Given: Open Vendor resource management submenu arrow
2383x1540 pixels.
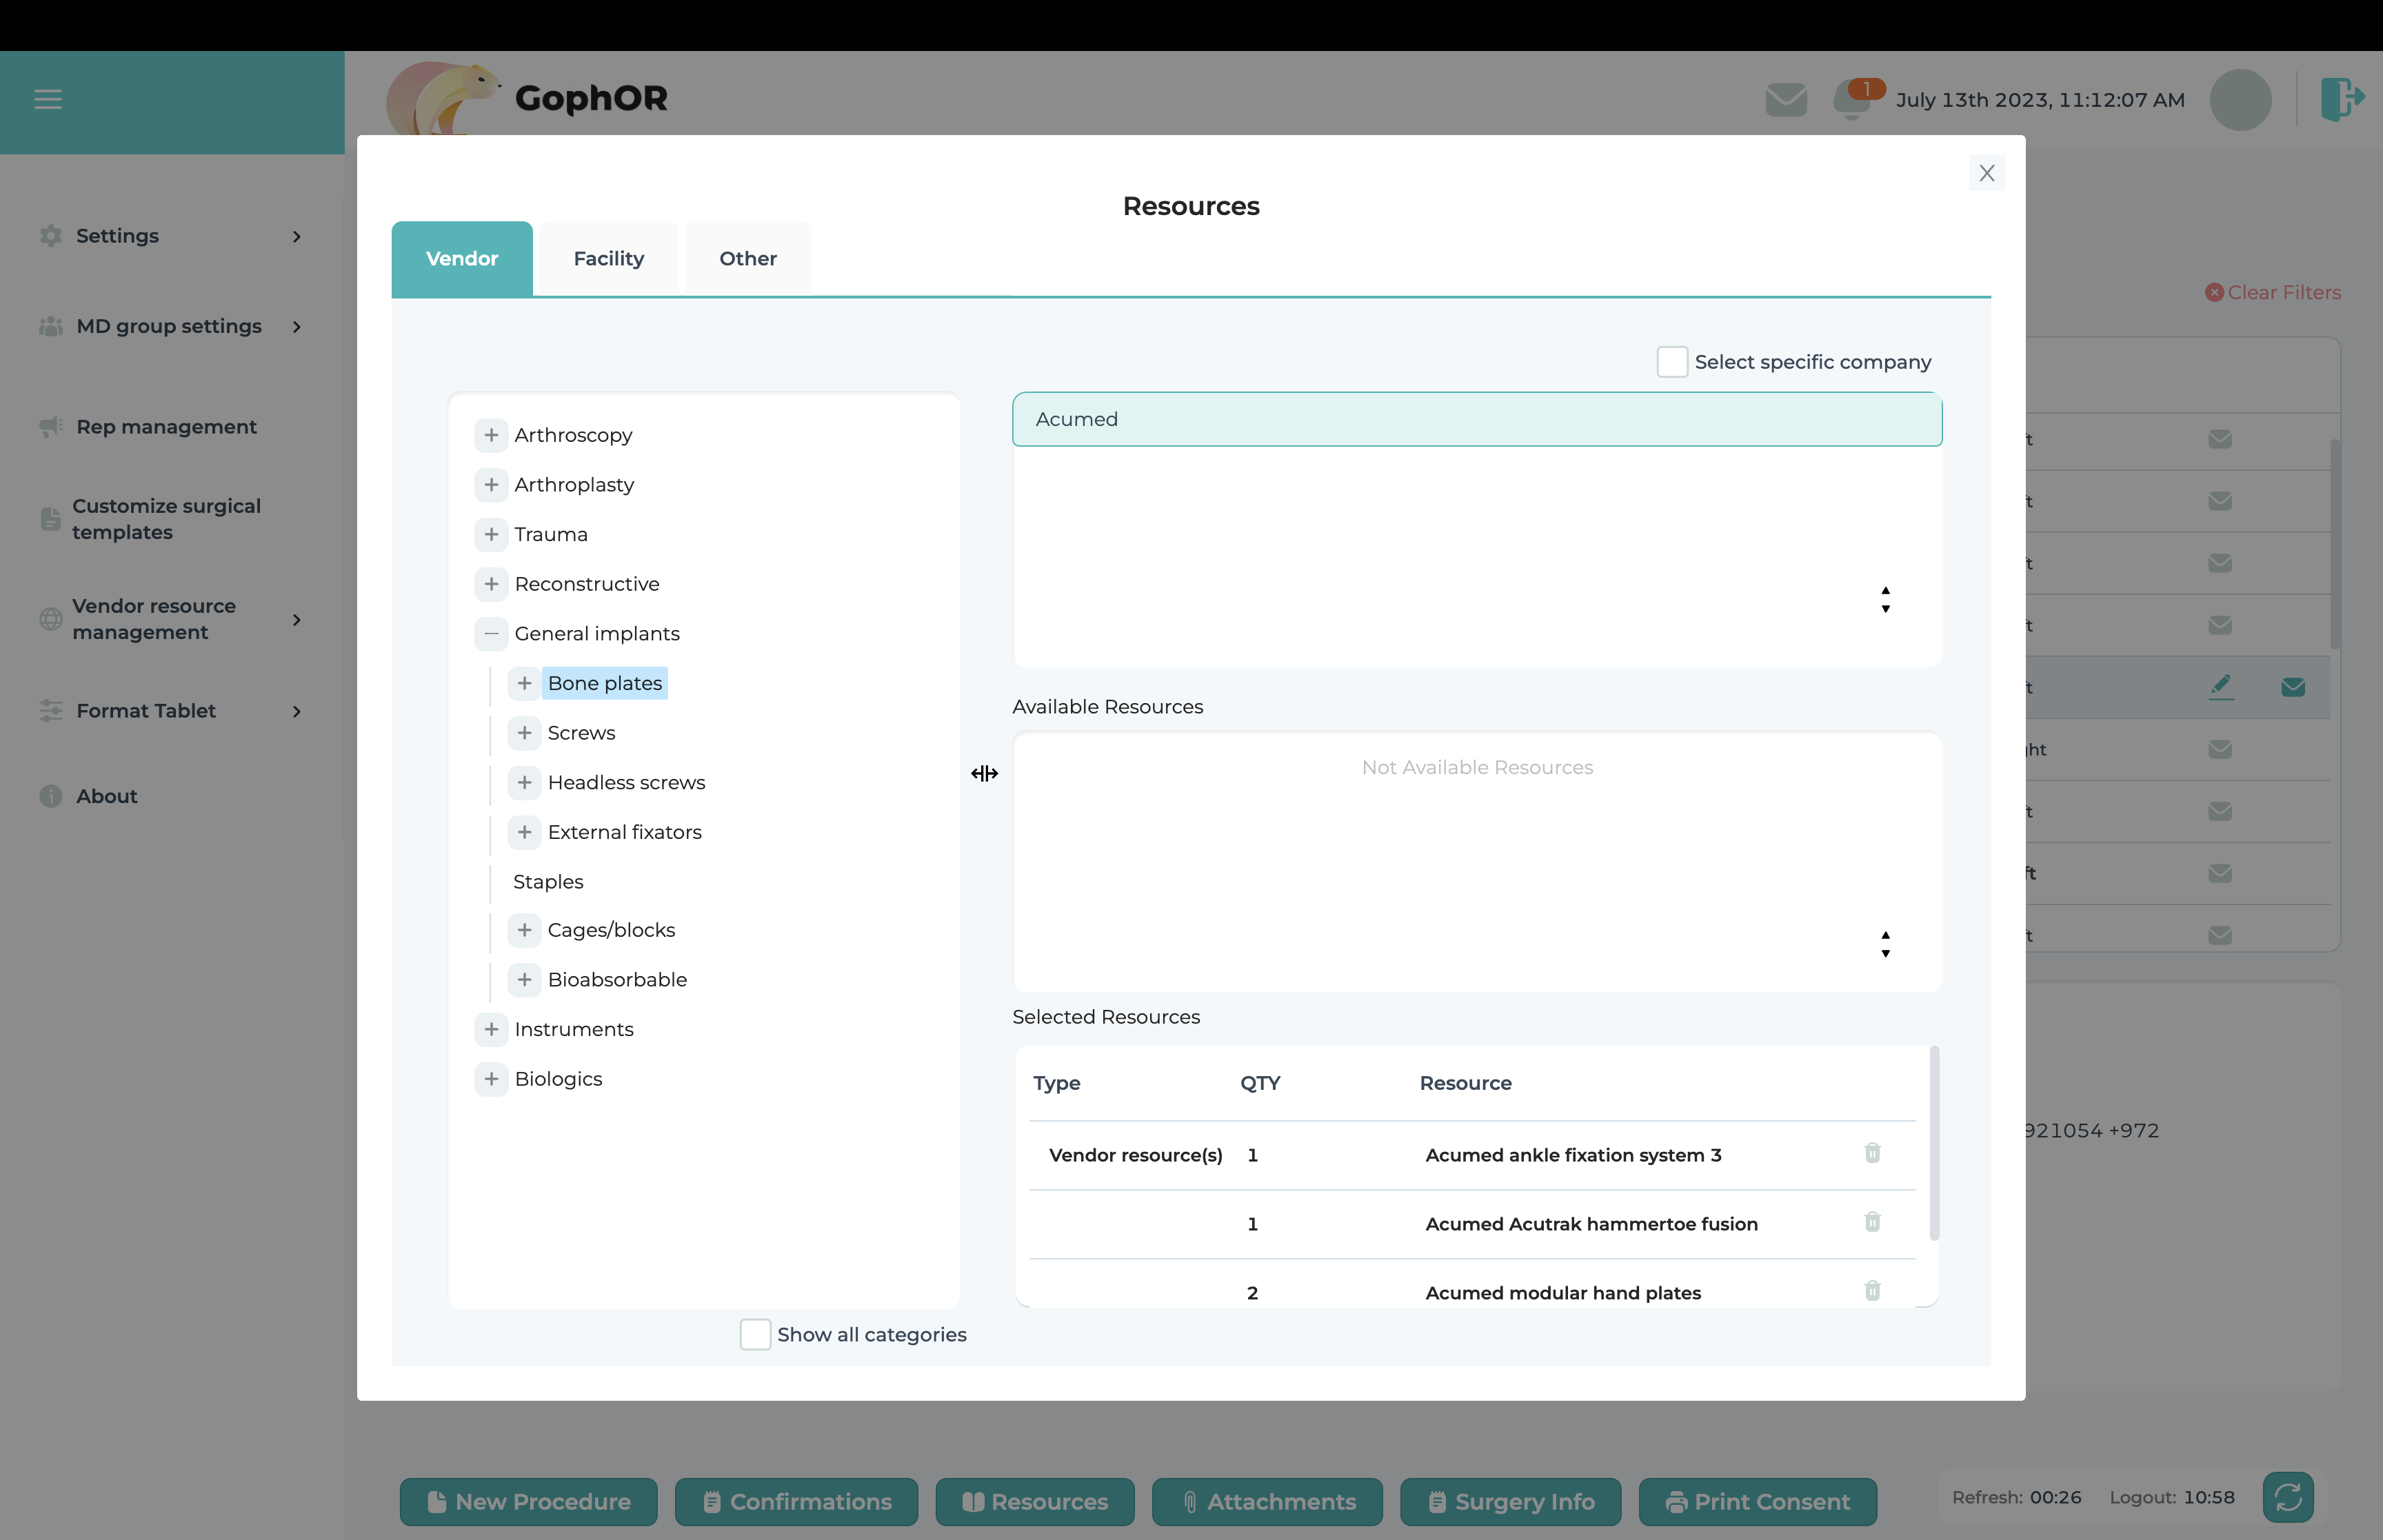Looking at the screenshot, I should (x=297, y=620).
